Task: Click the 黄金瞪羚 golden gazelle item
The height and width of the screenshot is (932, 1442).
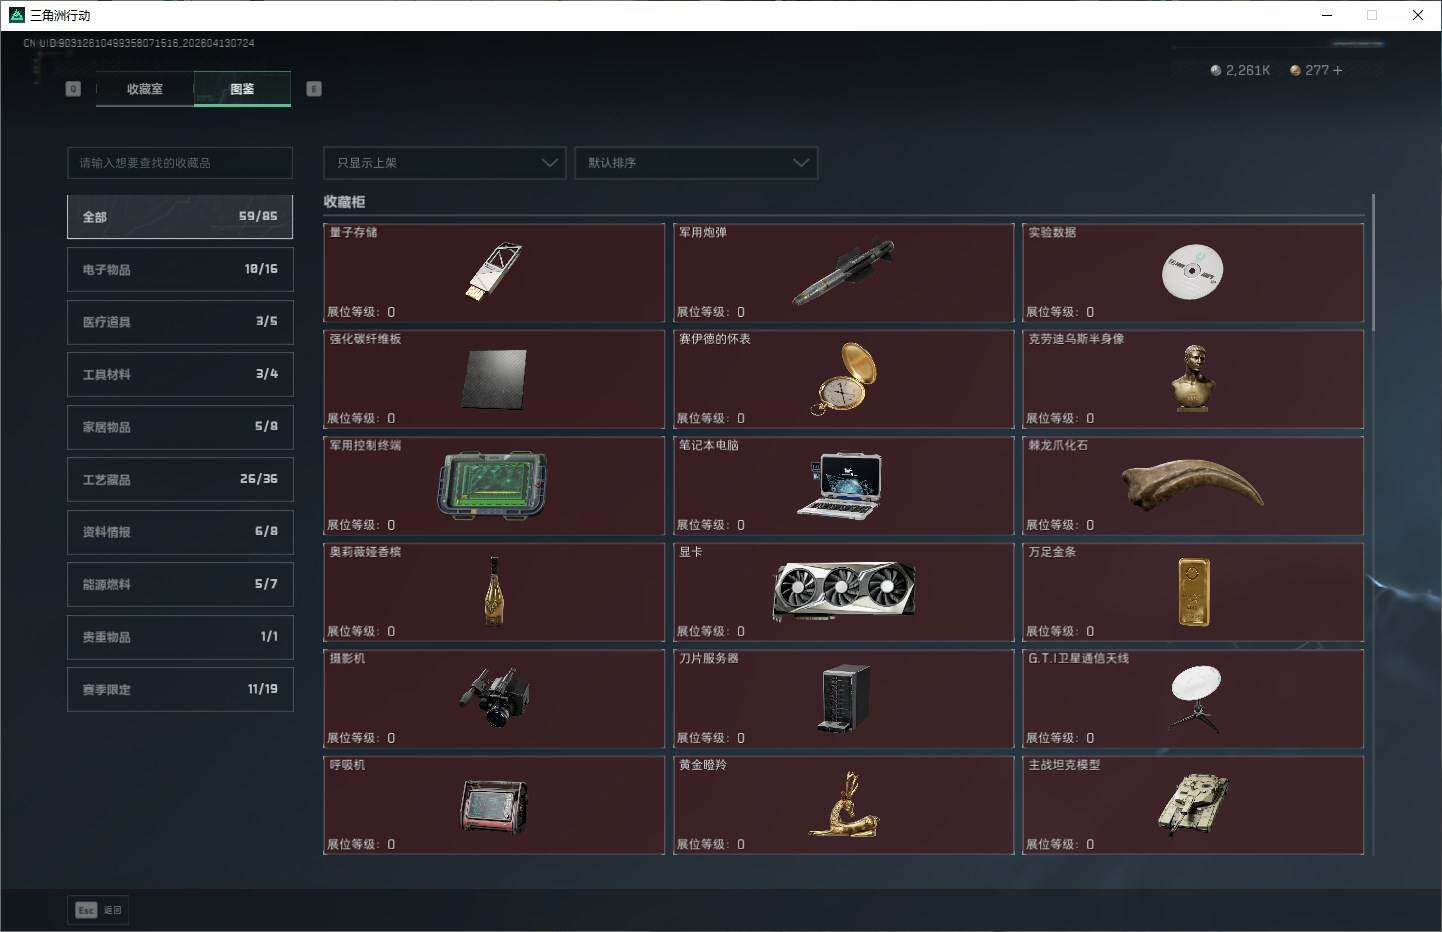Action: pos(843,805)
